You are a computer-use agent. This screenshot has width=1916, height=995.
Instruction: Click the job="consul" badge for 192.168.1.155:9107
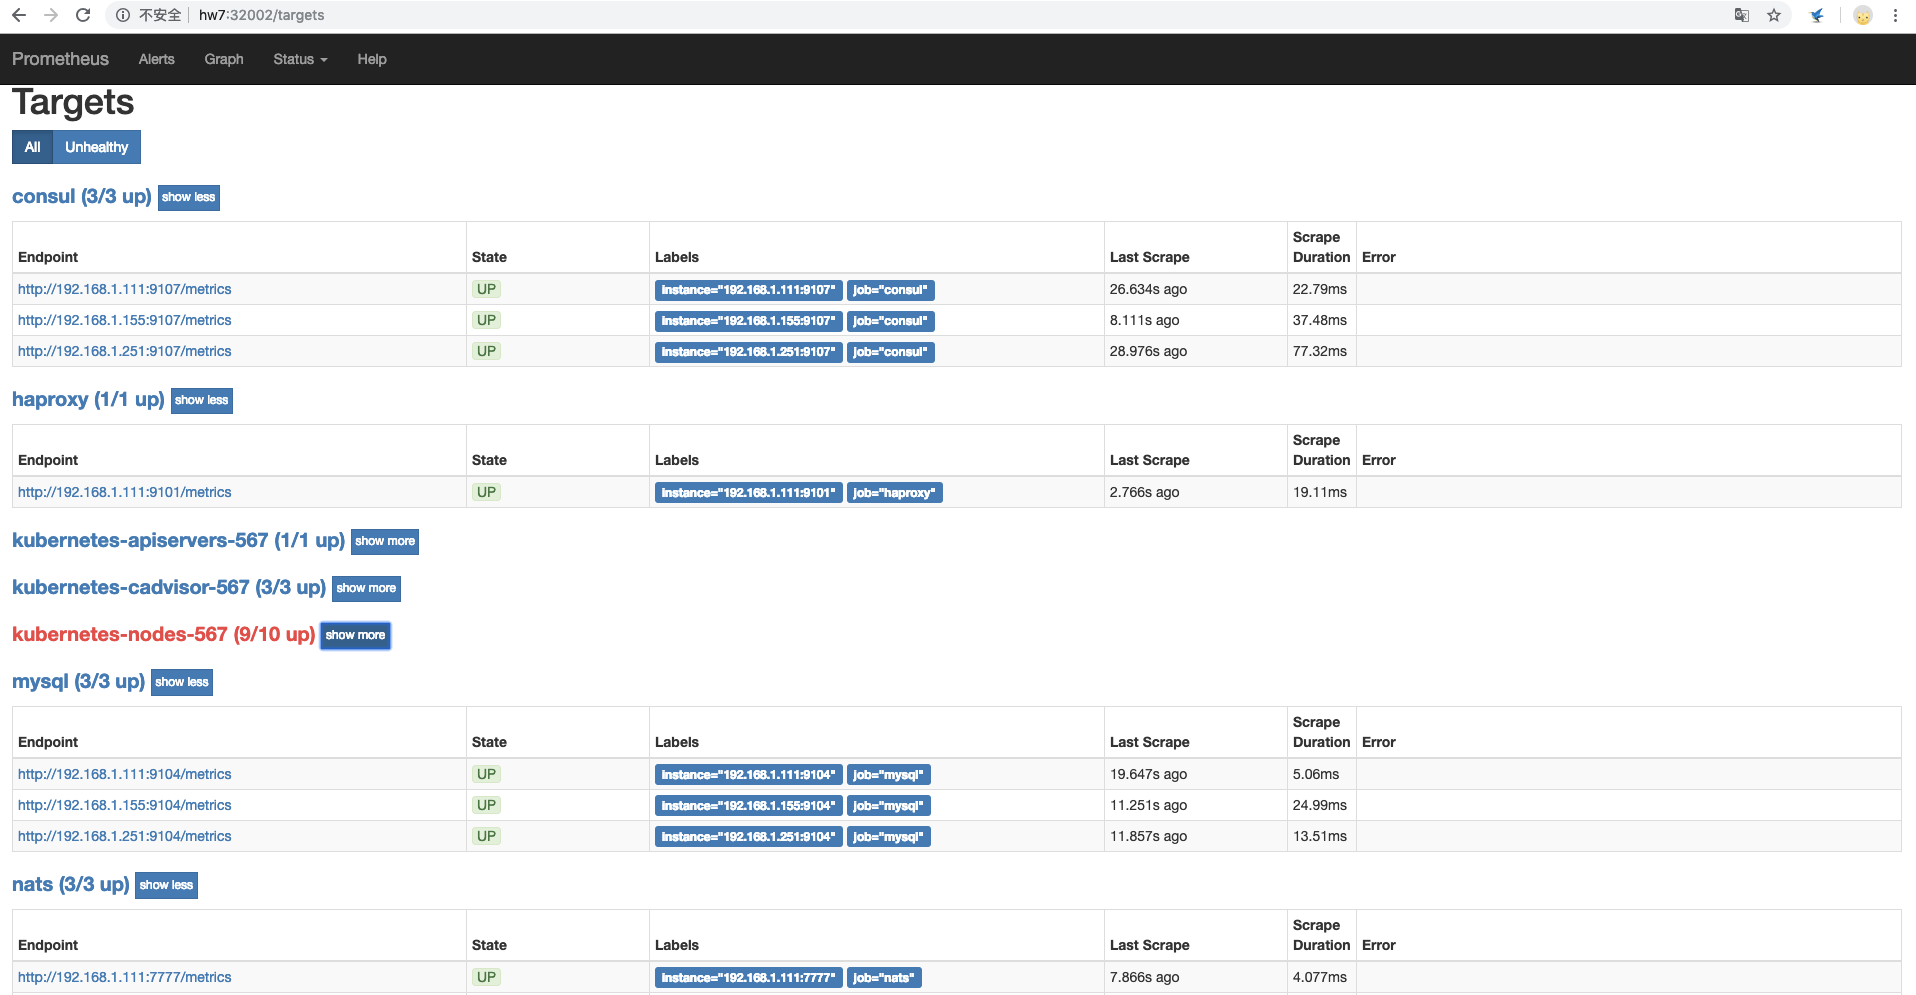(x=890, y=321)
